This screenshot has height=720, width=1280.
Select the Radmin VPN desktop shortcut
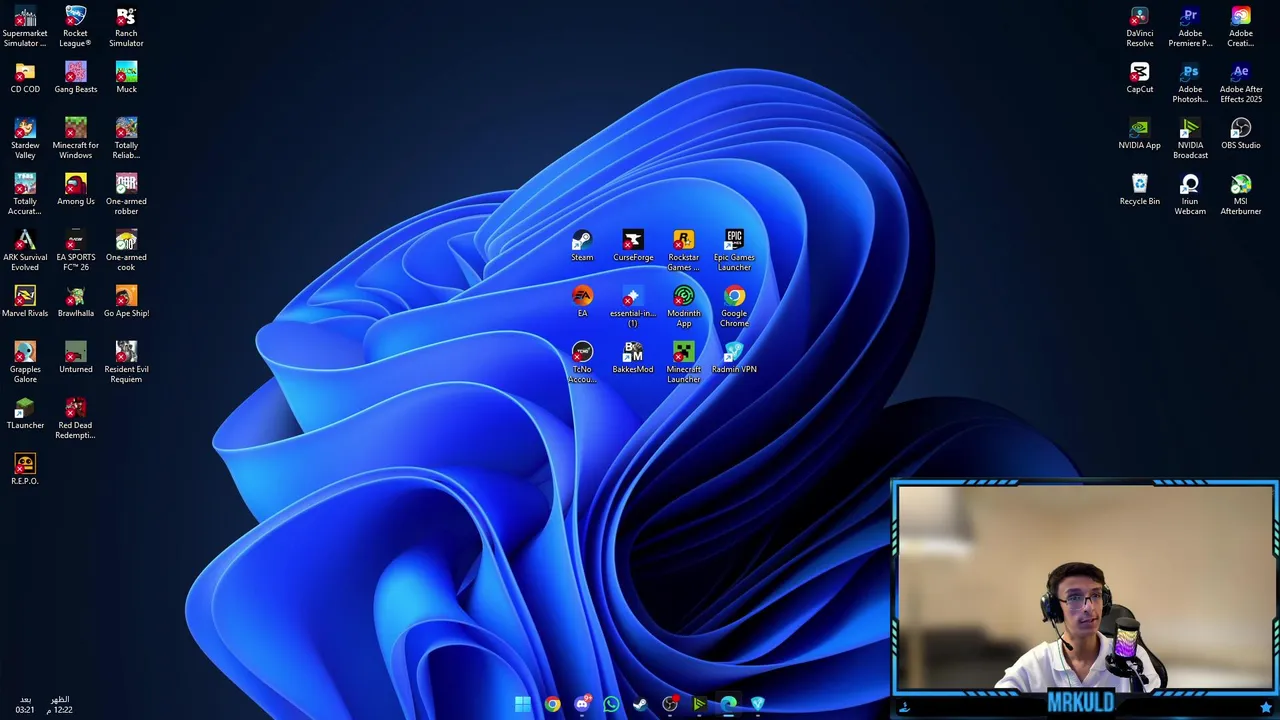pyautogui.click(x=734, y=358)
